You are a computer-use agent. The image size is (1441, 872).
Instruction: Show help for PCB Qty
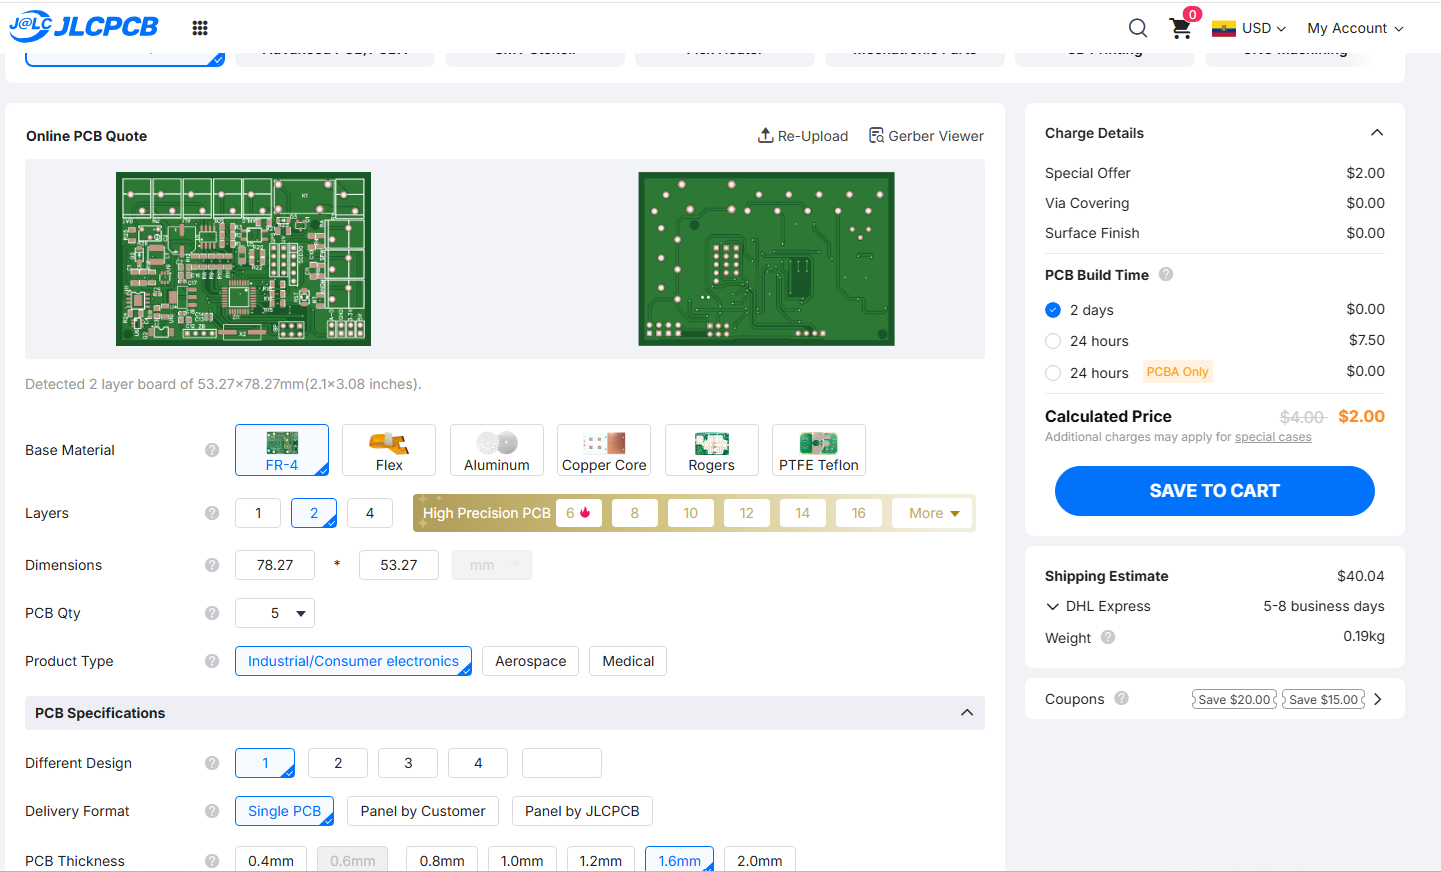pos(212,613)
